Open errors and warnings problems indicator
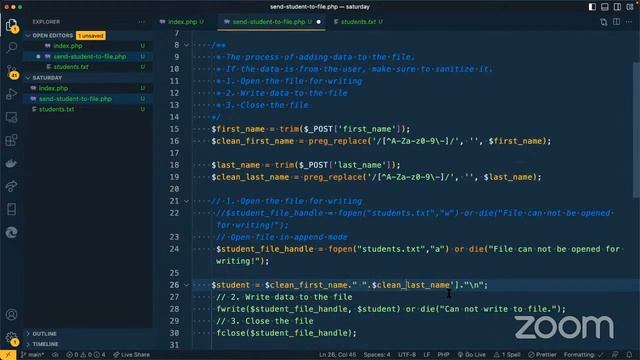The width and height of the screenshot is (640, 360). [86, 355]
